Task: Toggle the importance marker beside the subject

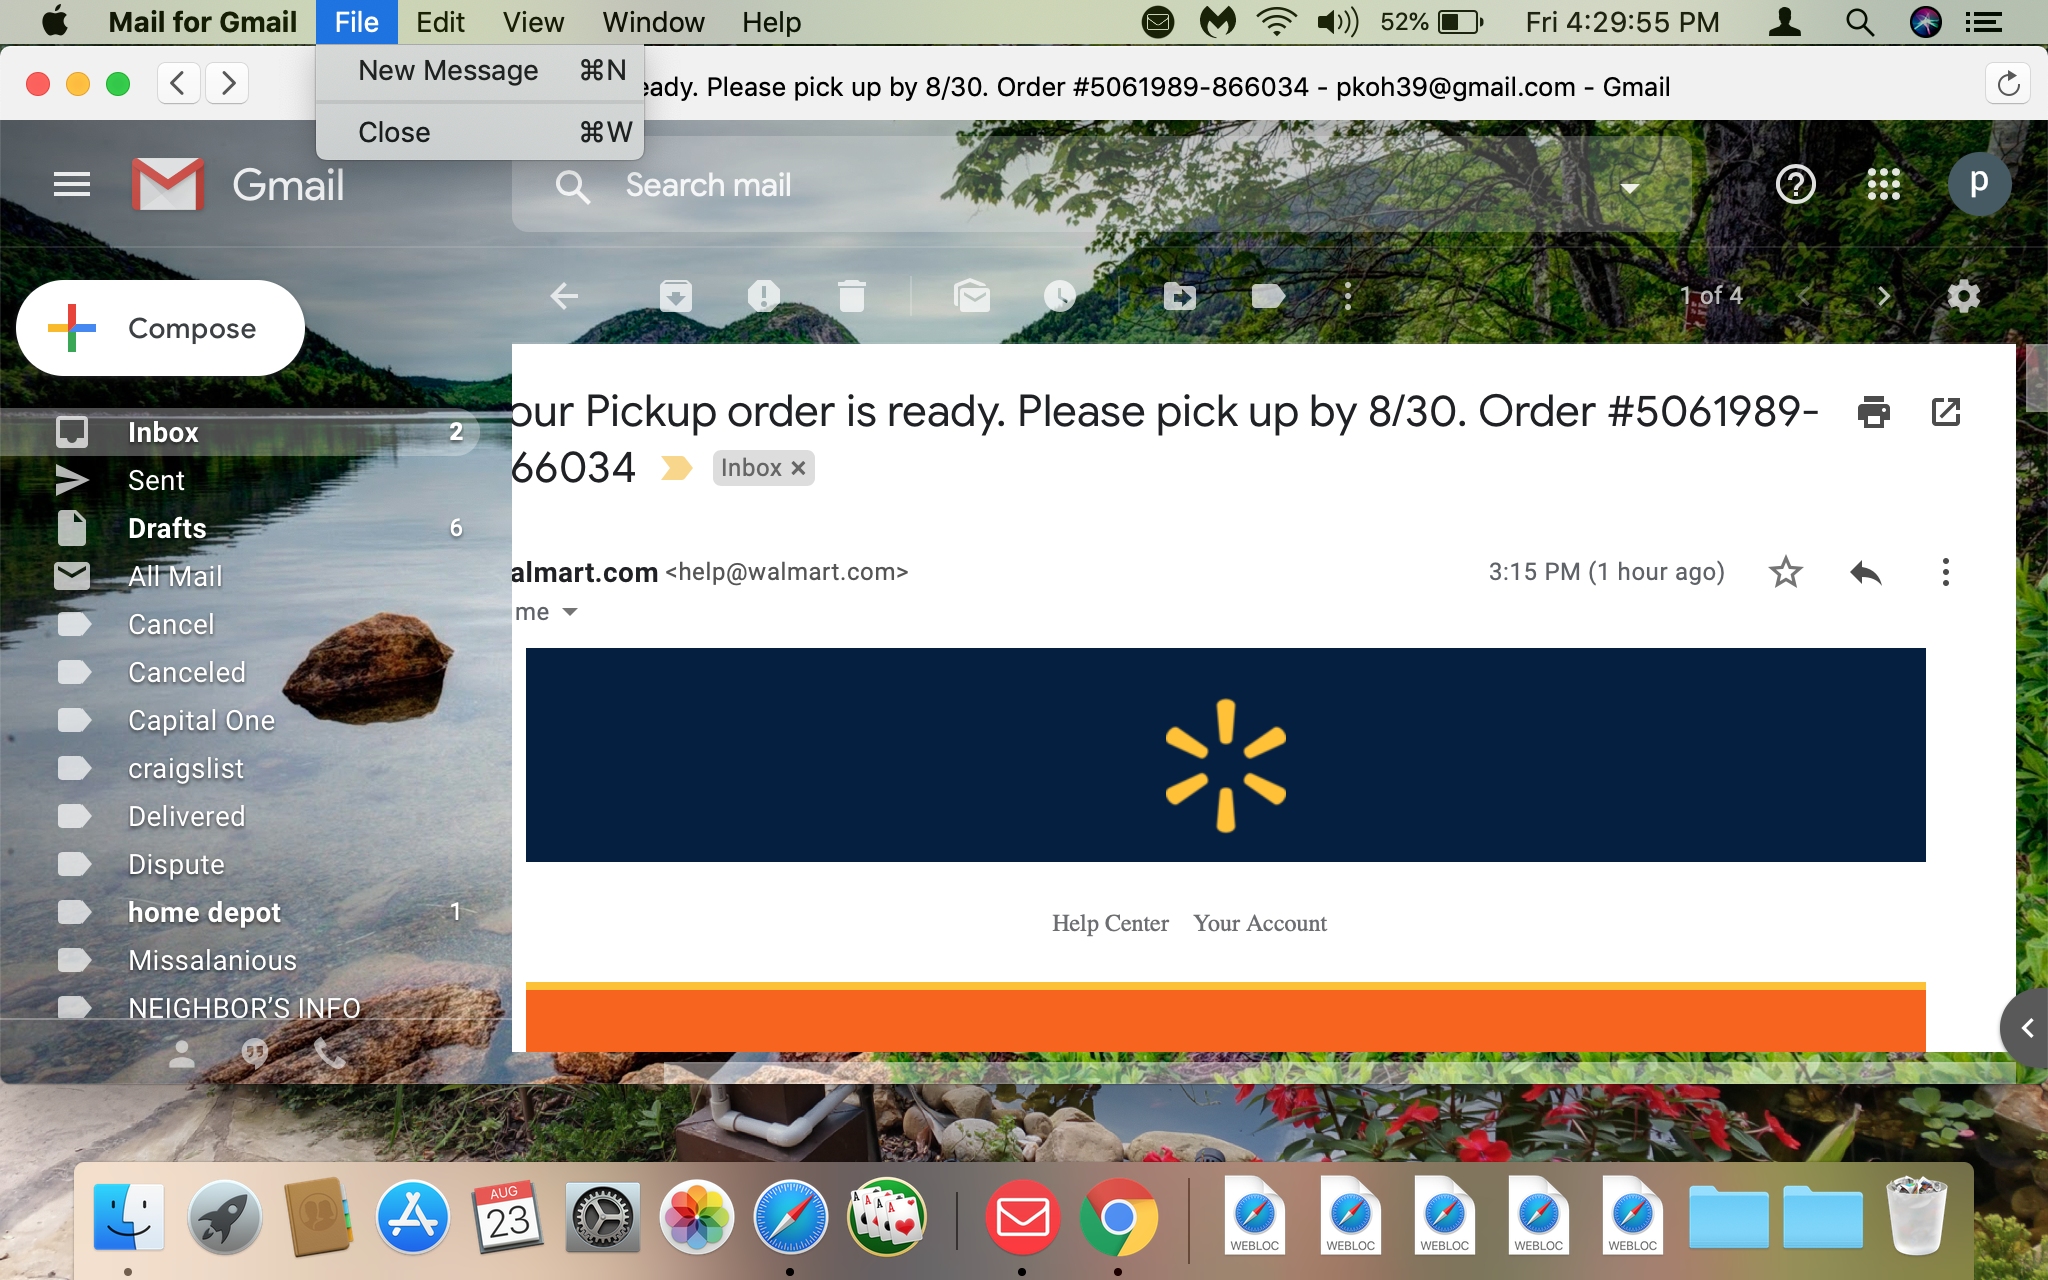Action: [677, 468]
